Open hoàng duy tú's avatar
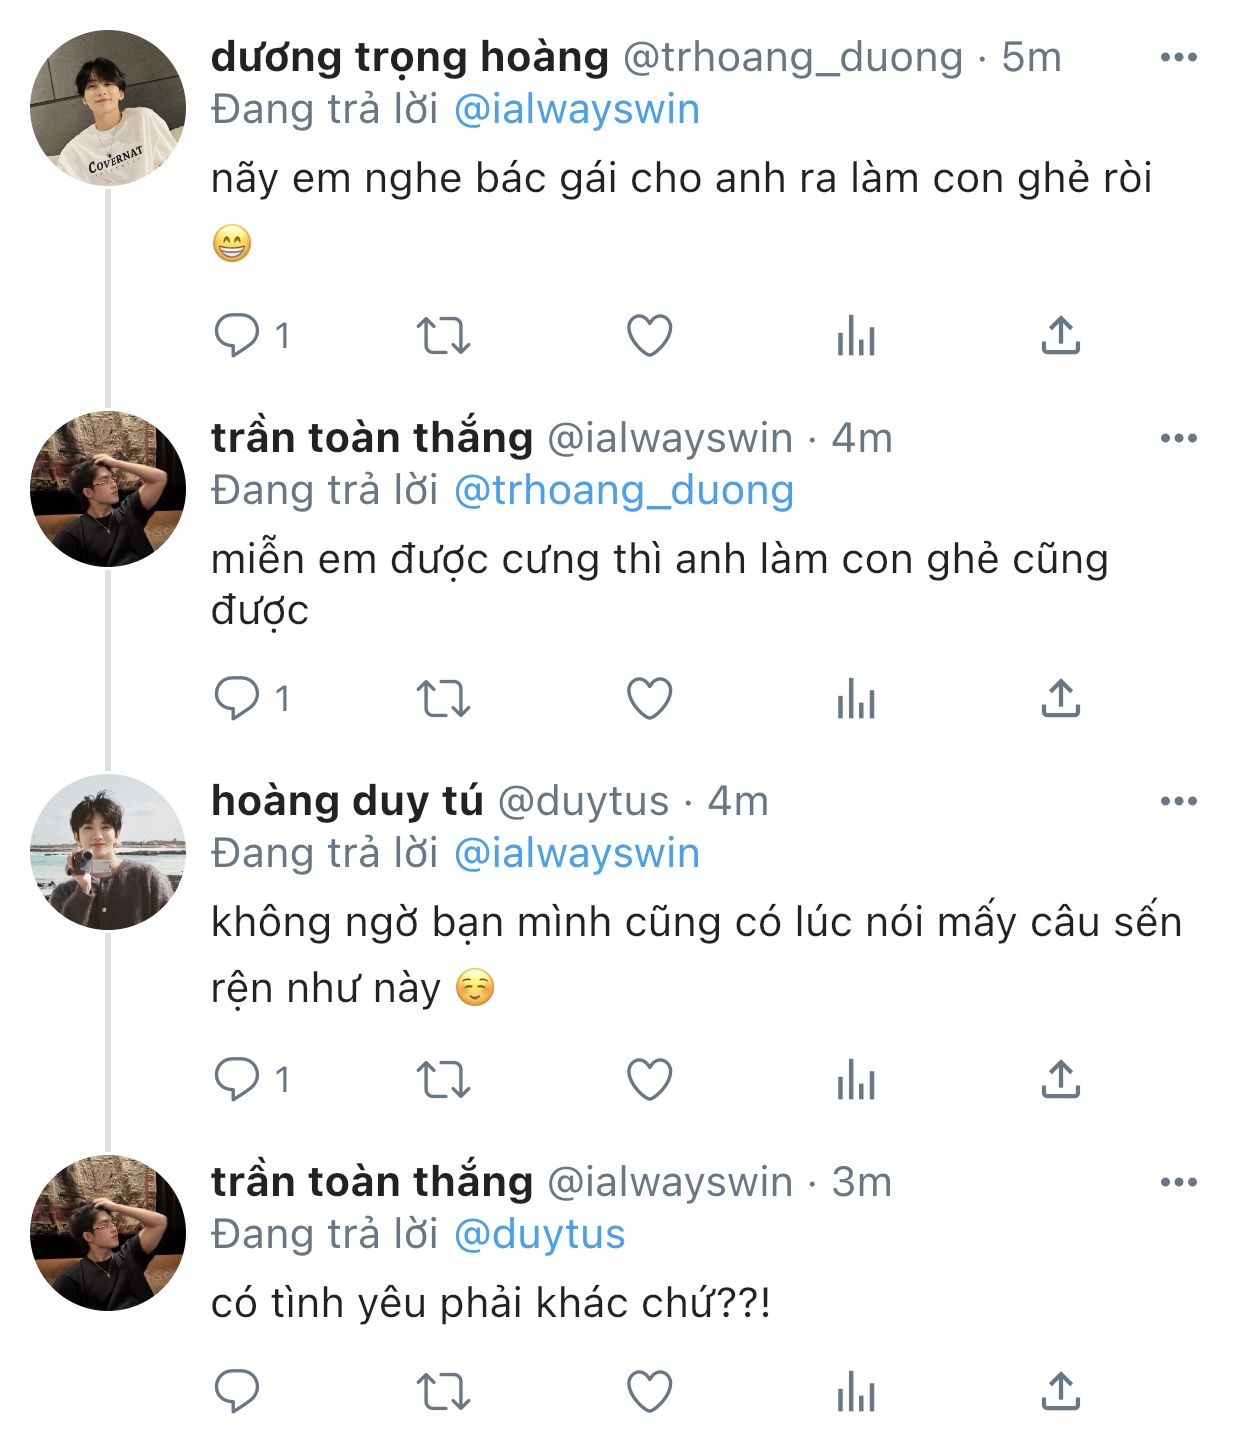 [x=108, y=851]
